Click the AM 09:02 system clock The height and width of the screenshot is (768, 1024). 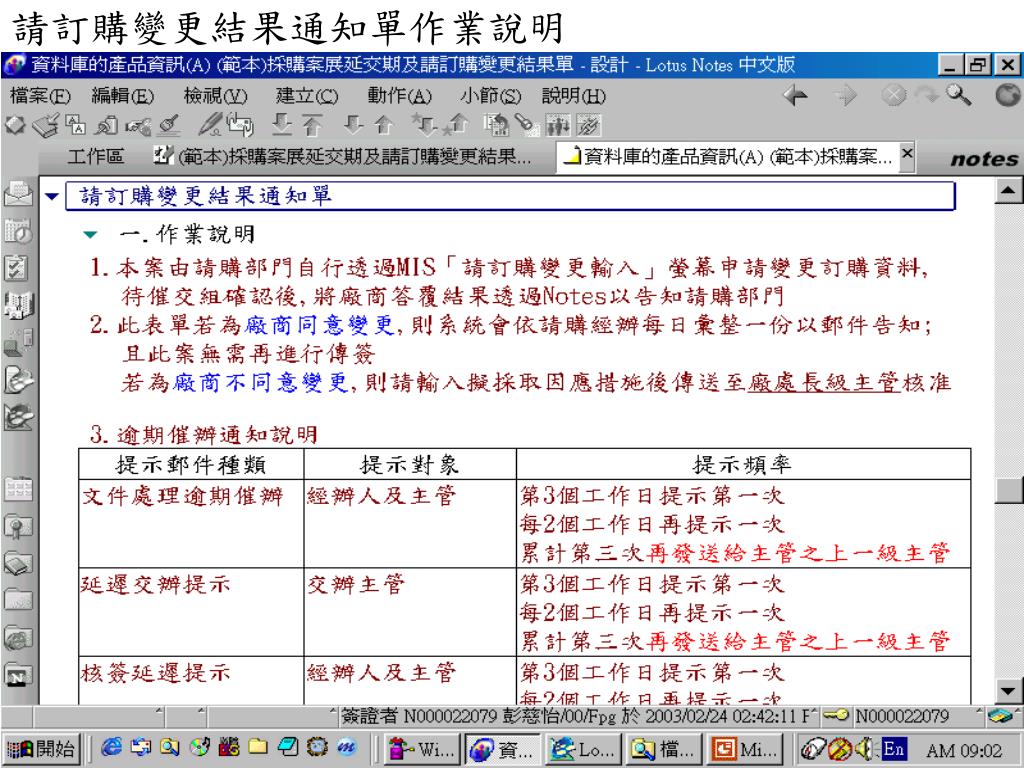pos(964,750)
